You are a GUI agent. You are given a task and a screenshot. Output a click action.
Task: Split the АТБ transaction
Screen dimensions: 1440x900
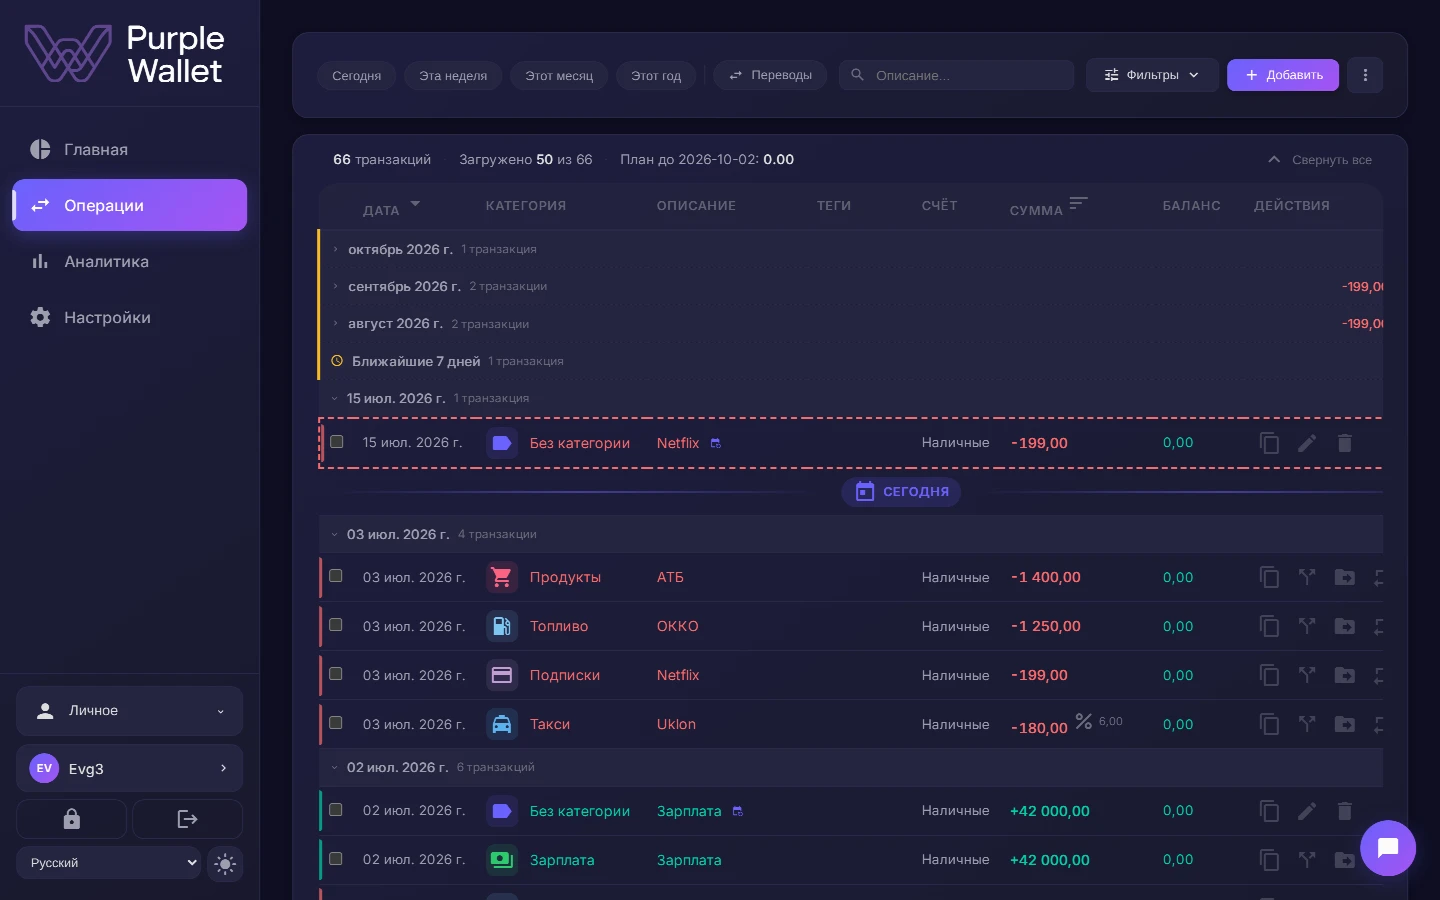[1307, 577]
